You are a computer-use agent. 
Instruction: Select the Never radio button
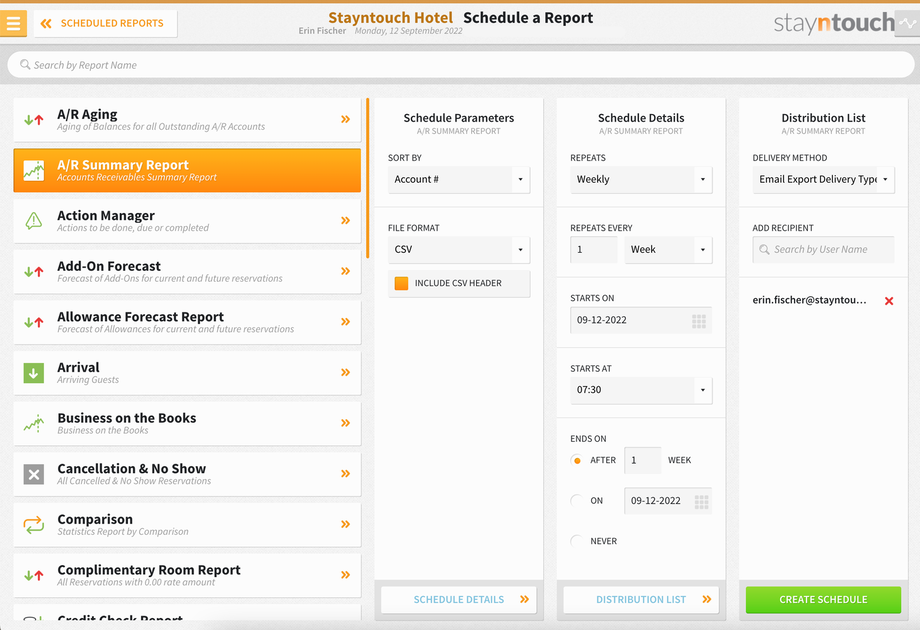[x=577, y=541]
